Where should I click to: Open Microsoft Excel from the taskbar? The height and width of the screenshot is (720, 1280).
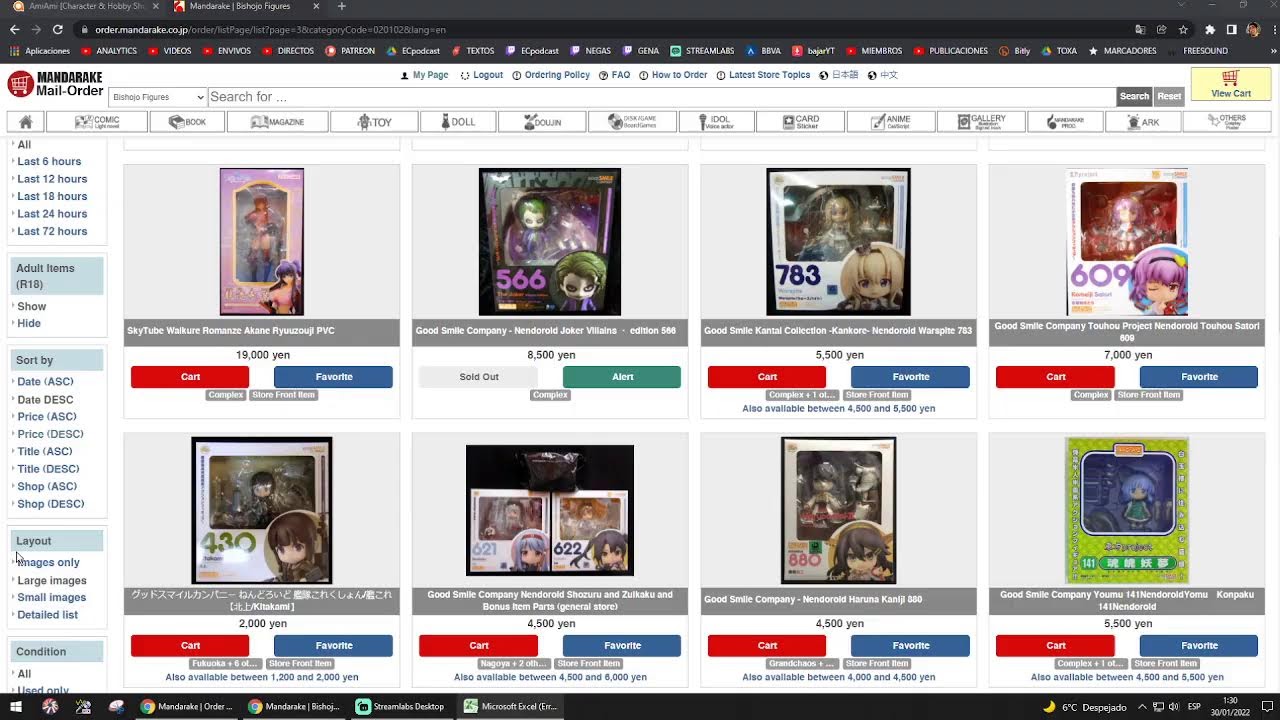pos(510,706)
